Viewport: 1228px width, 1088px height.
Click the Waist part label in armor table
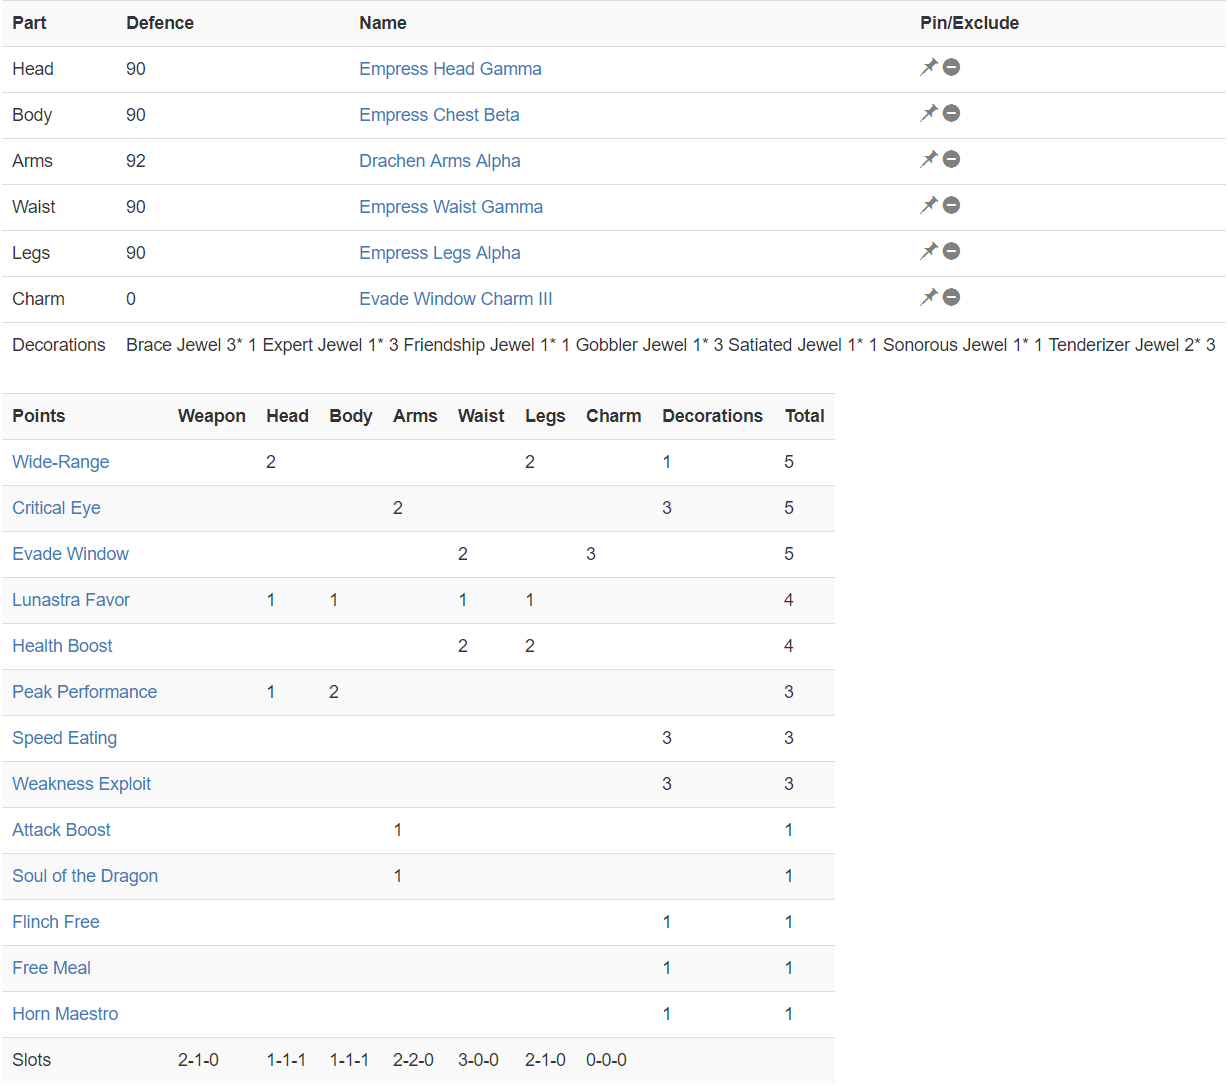tap(33, 207)
